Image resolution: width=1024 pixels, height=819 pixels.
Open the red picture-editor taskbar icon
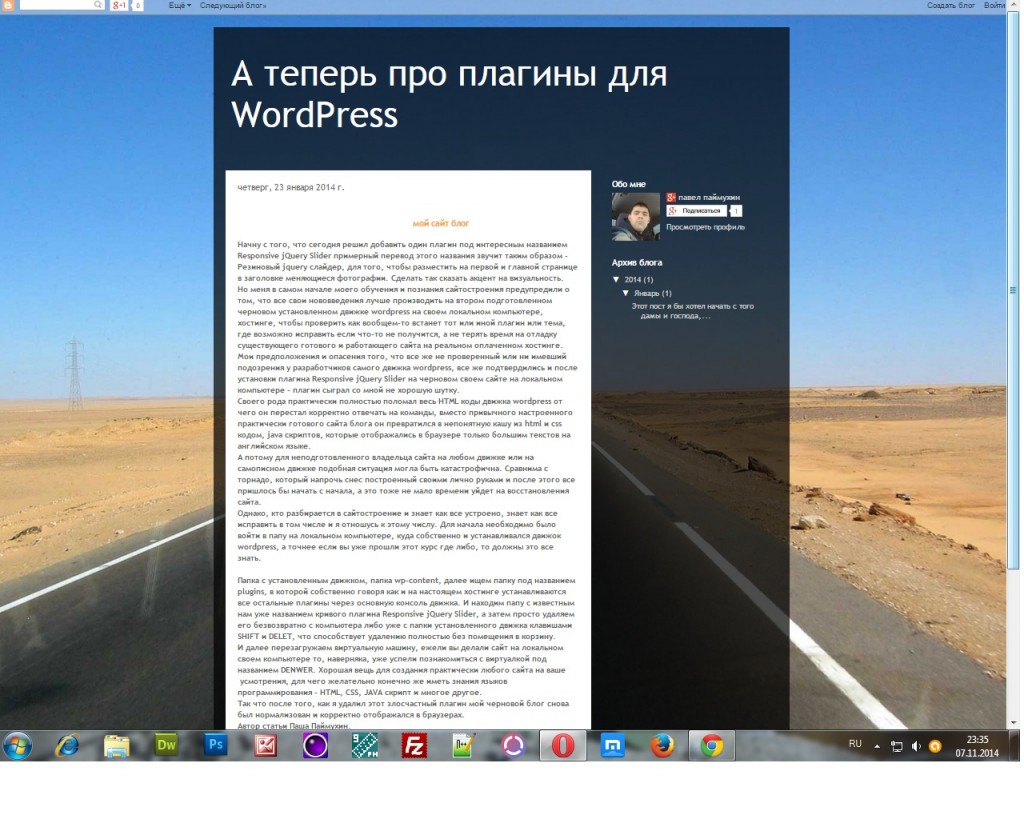tap(266, 746)
